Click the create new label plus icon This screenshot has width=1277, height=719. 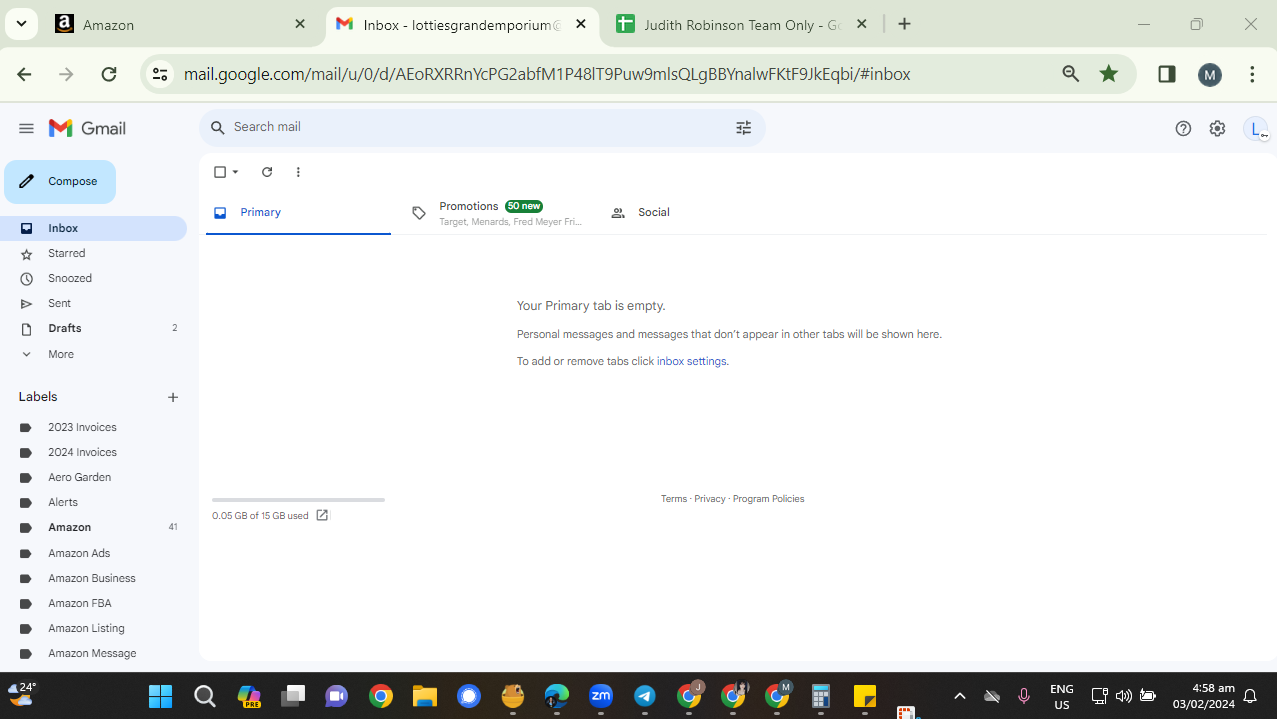(x=173, y=397)
